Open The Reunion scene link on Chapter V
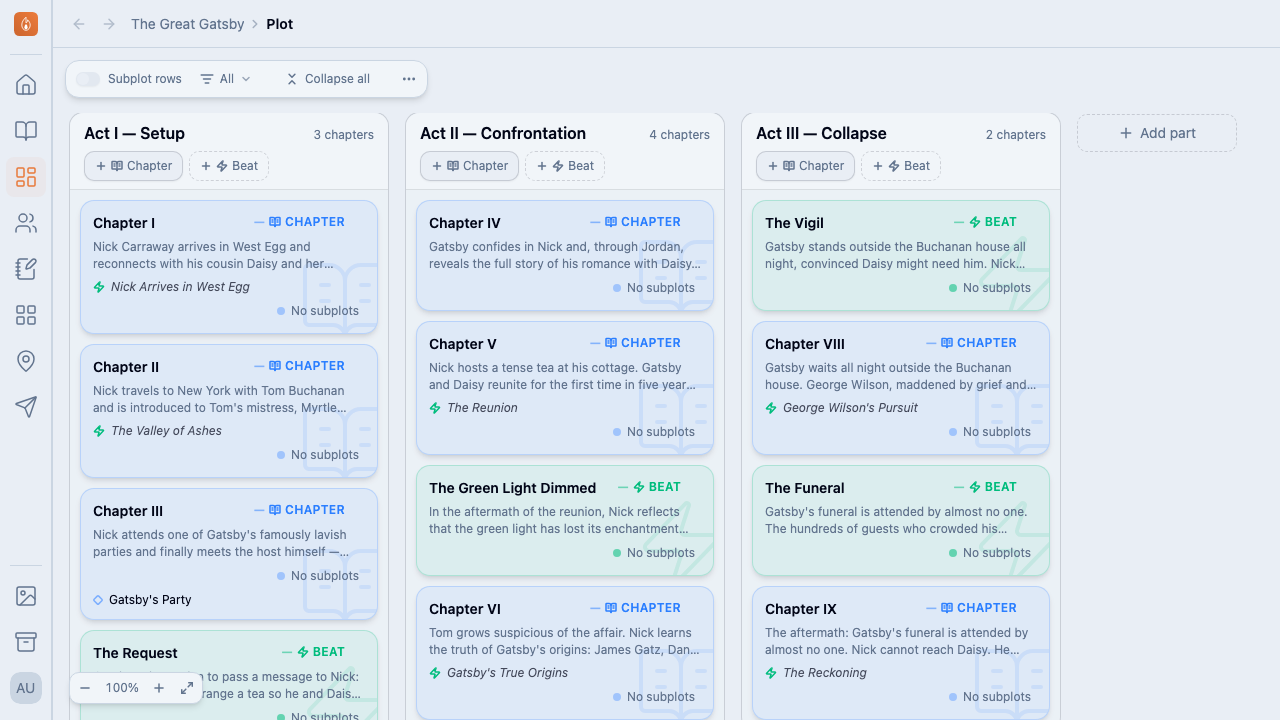Viewport: 1280px width, 720px height. point(483,408)
